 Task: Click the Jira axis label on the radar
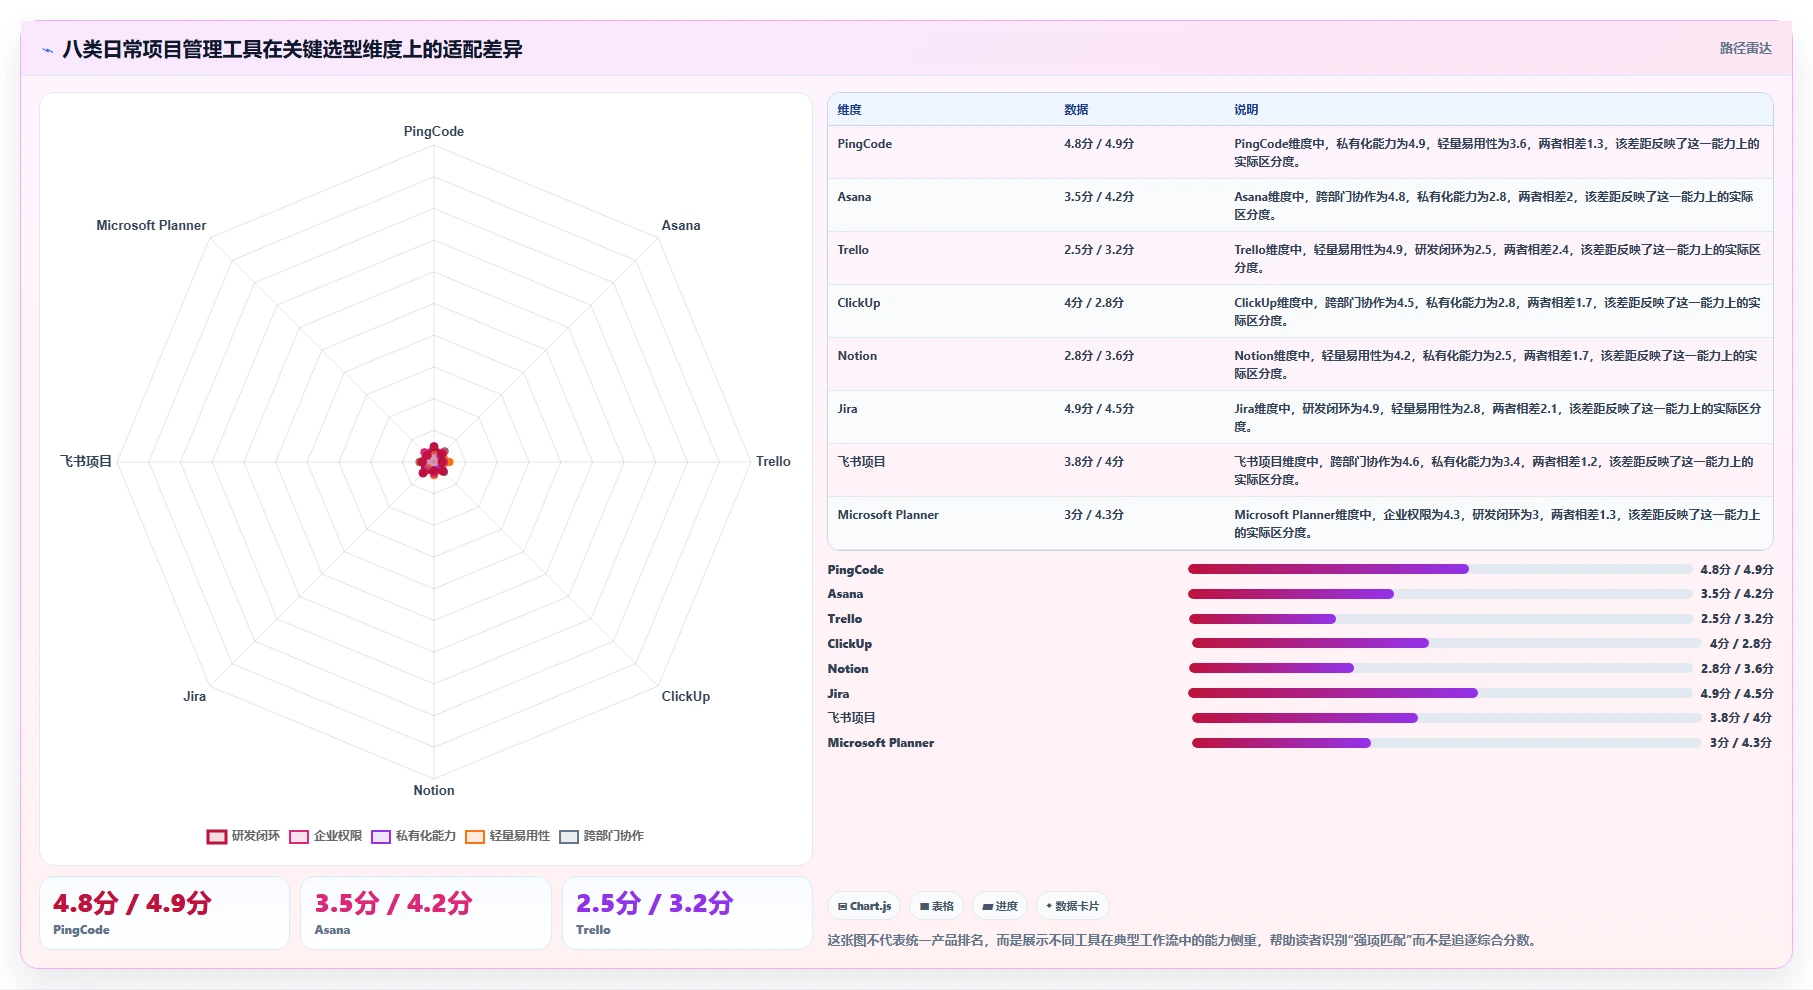194,697
